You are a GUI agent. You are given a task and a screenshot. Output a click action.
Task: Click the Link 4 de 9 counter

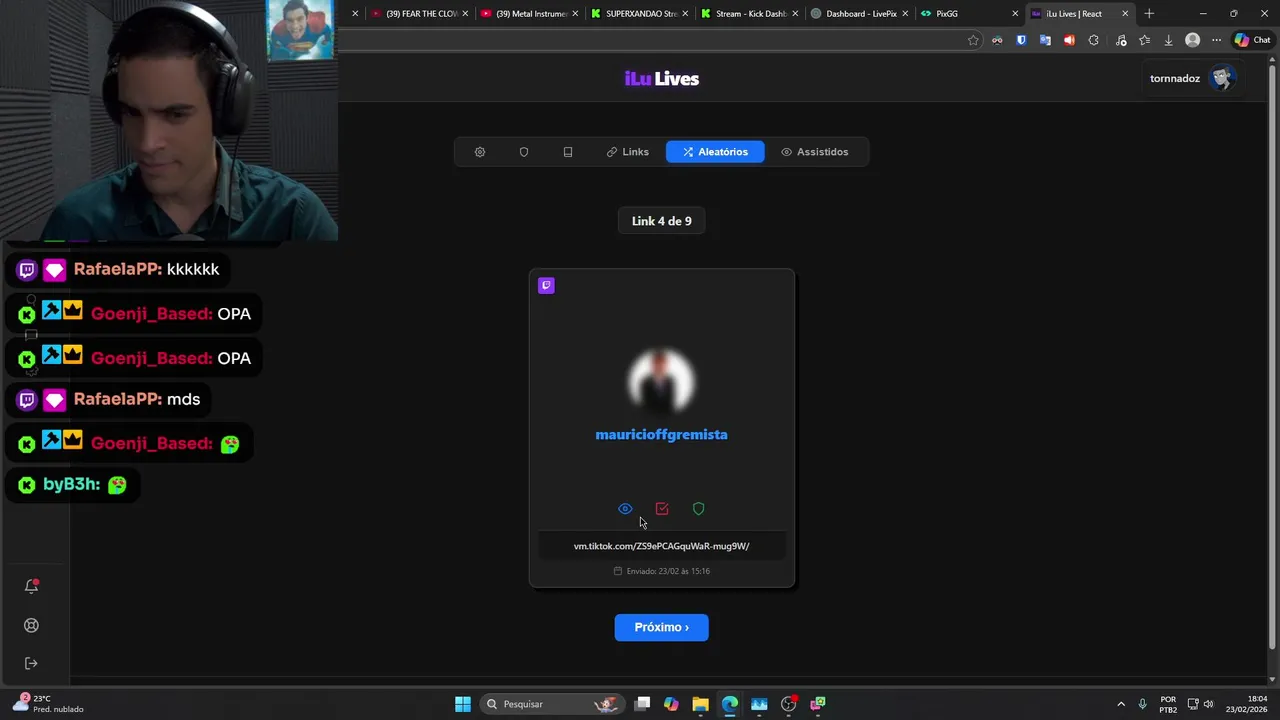click(x=661, y=221)
